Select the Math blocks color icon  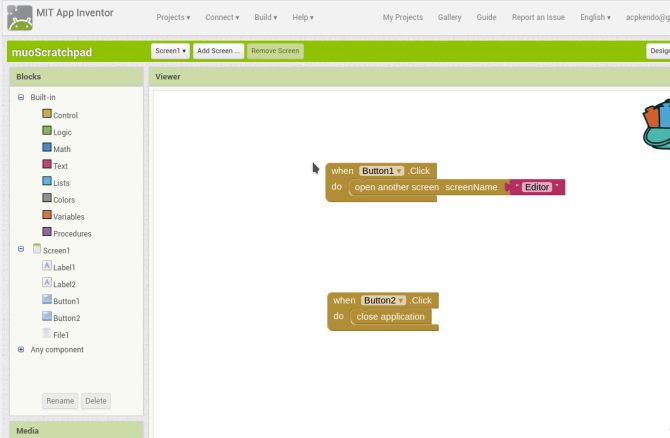47,147
